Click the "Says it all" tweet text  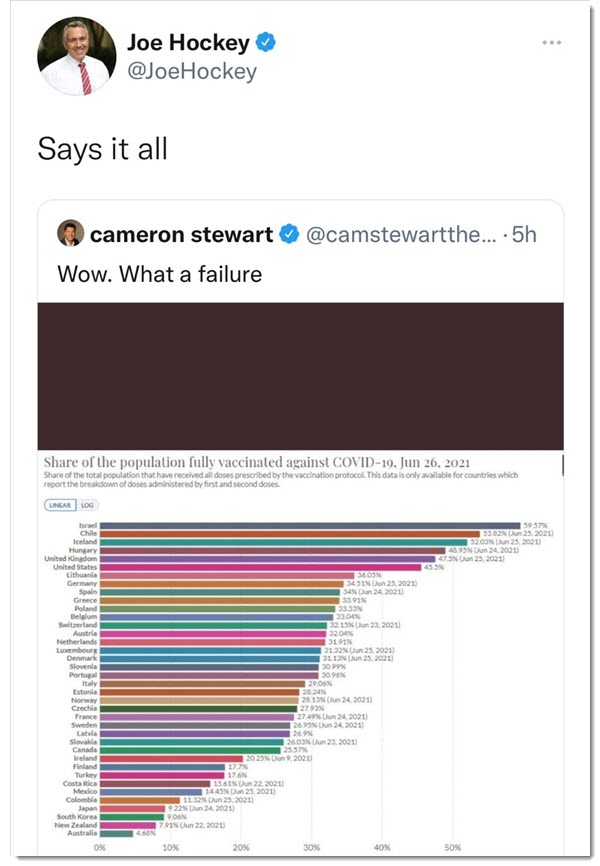tap(102, 149)
